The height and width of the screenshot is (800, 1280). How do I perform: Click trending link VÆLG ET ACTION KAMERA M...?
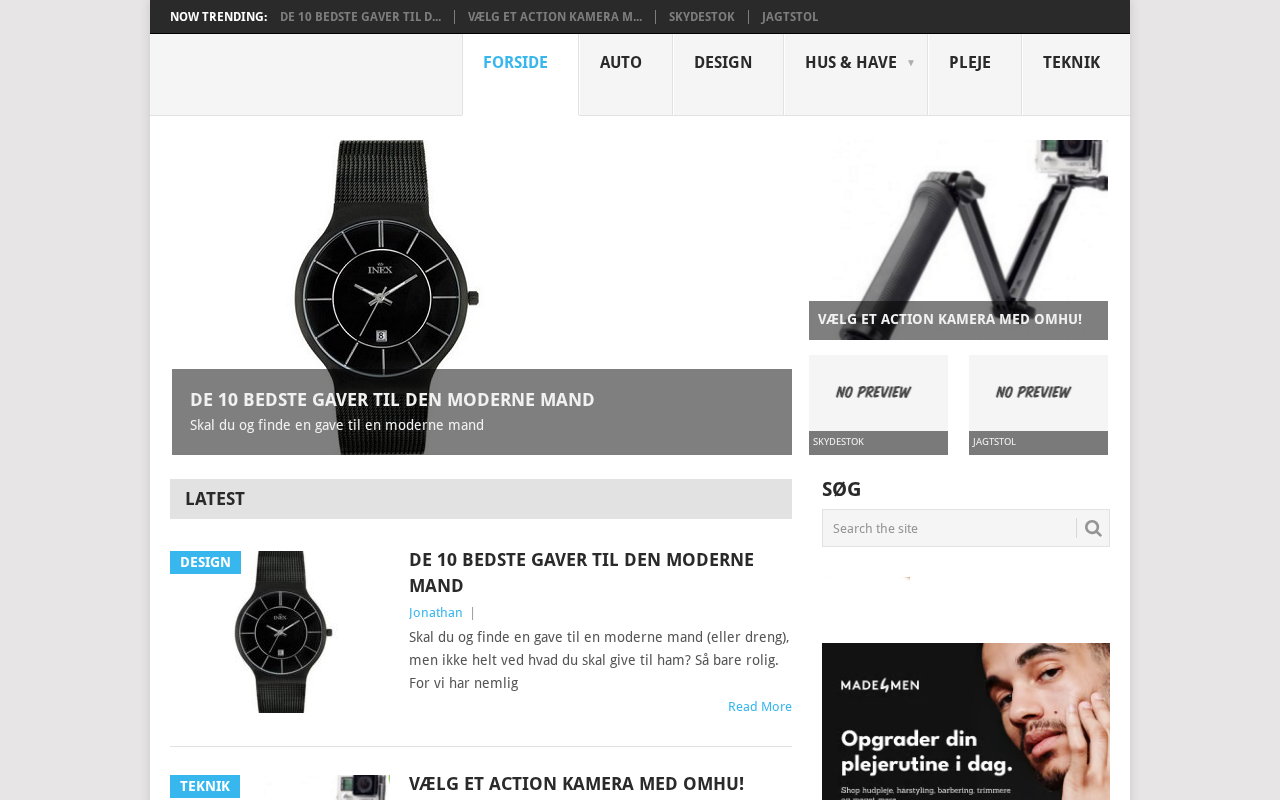click(x=555, y=17)
